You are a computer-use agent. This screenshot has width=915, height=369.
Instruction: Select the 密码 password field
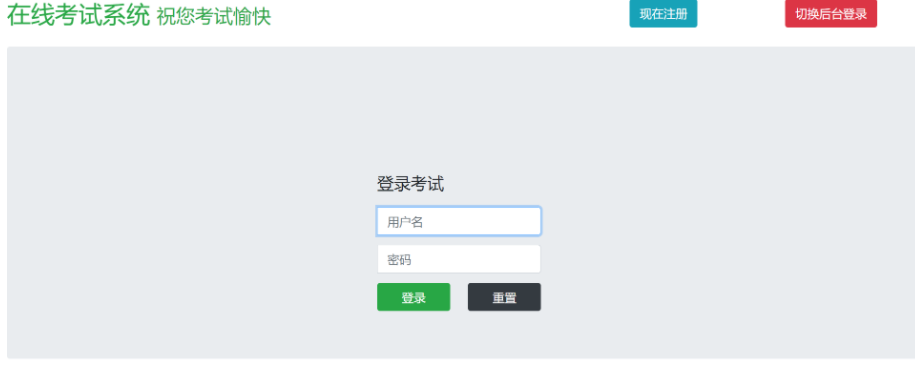(459, 259)
